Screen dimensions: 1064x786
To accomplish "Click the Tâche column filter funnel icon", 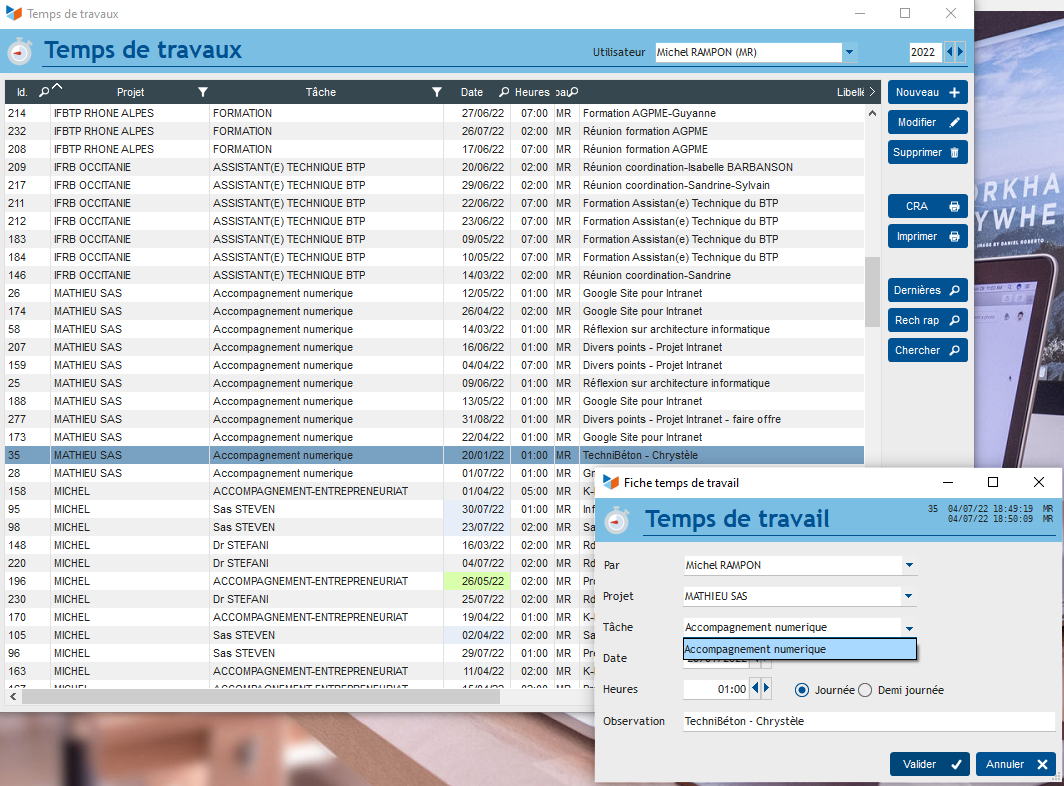I will pyautogui.click(x=436, y=92).
